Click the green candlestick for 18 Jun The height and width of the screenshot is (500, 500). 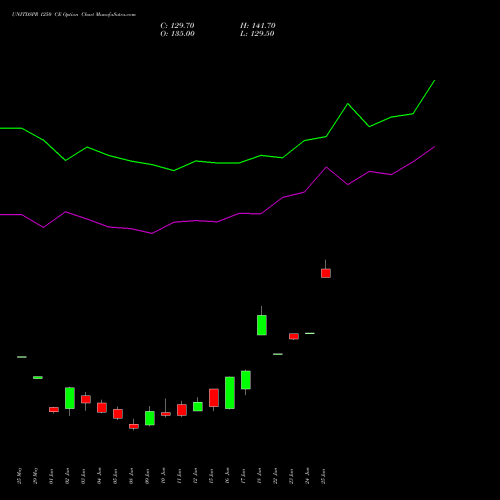(262, 325)
